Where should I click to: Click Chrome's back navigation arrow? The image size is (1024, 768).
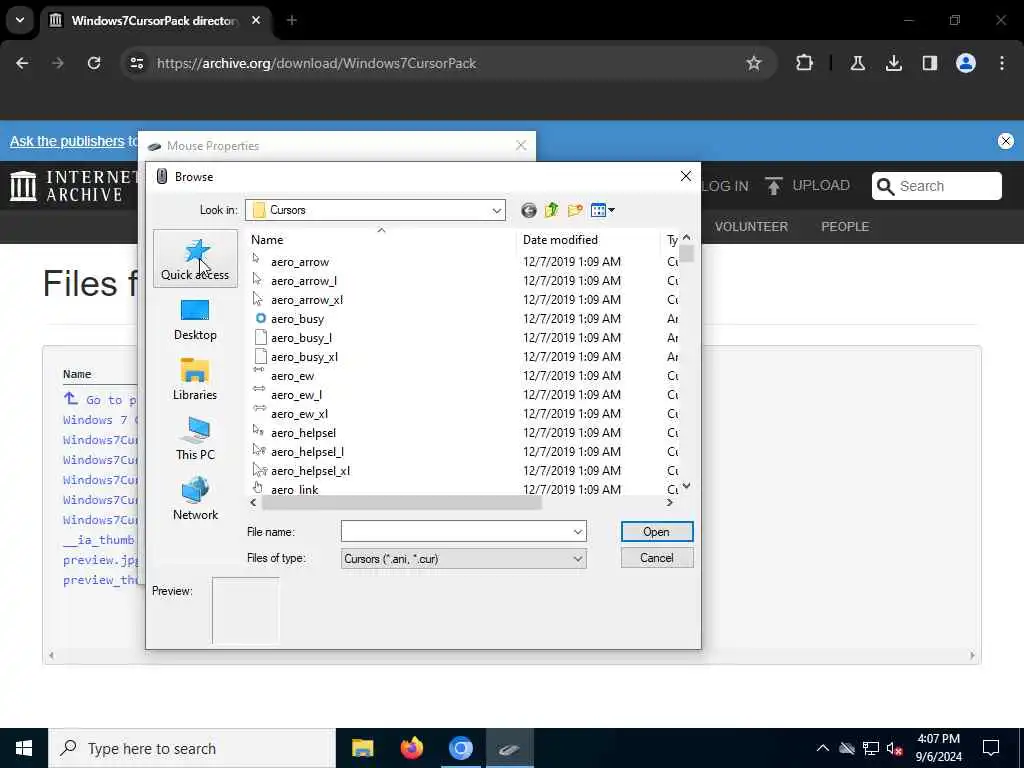[22, 63]
